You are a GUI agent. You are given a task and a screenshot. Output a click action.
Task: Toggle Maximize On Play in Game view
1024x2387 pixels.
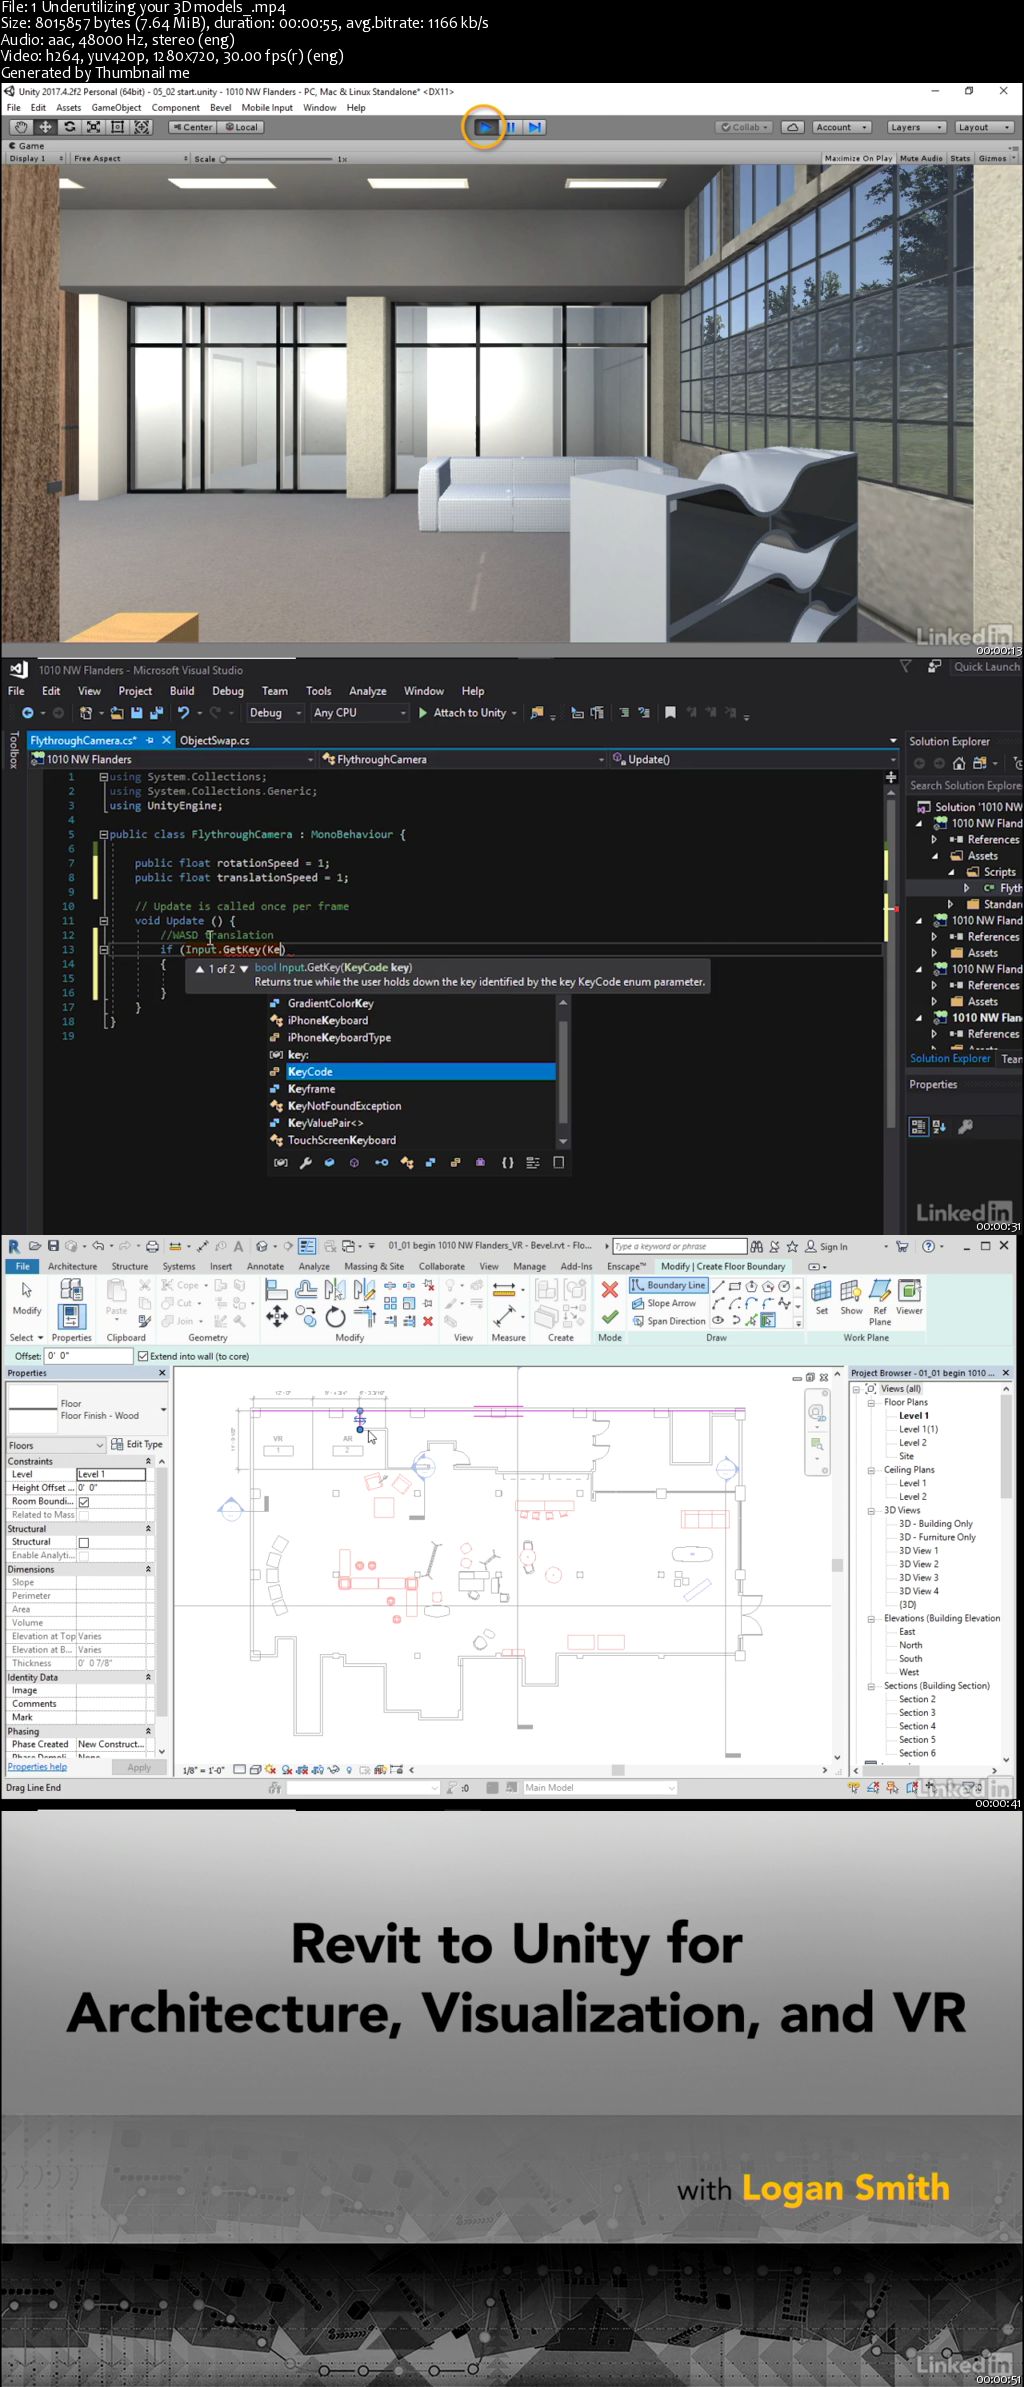coord(858,158)
